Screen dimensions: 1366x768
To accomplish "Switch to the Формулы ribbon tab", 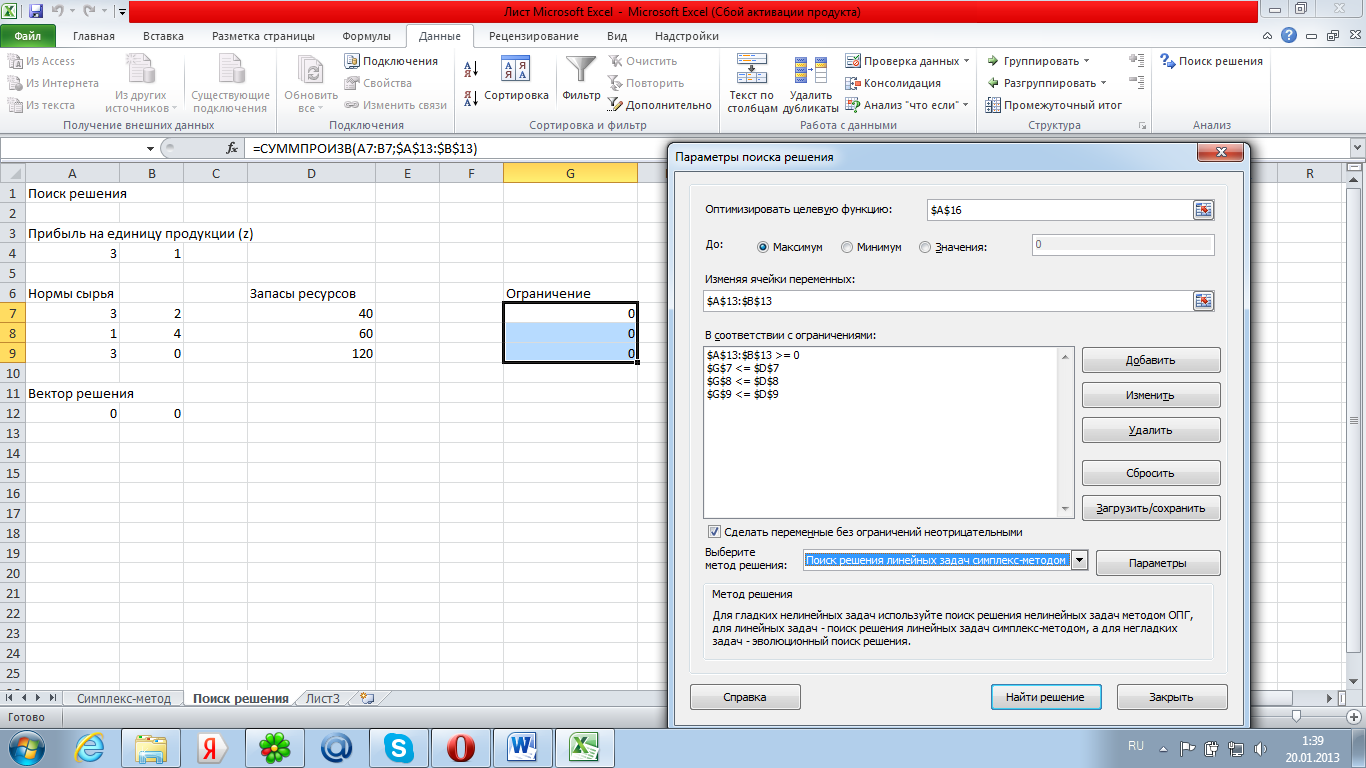I will 366,36.
